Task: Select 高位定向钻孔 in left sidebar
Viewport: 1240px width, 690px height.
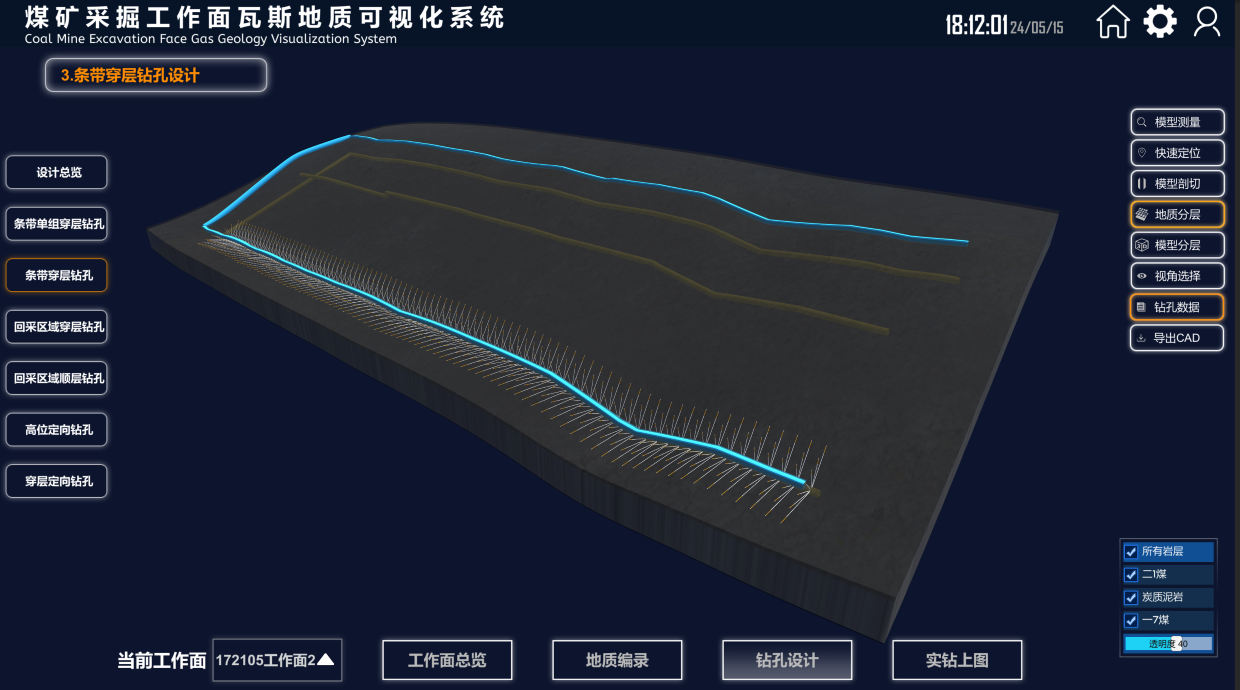Action: pyautogui.click(x=57, y=430)
